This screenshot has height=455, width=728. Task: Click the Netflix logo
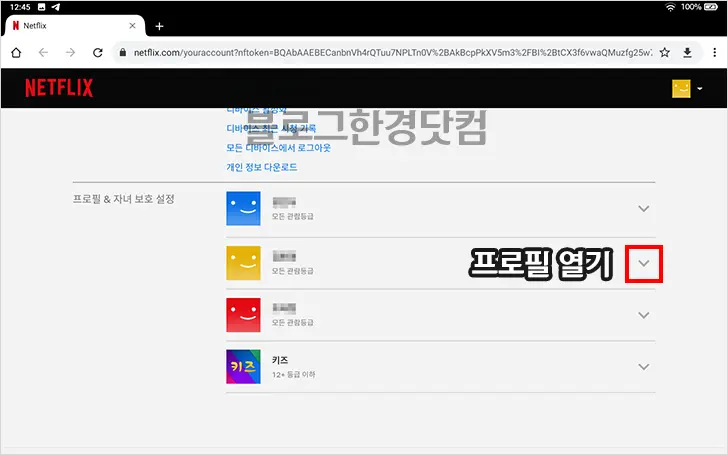click(59, 88)
